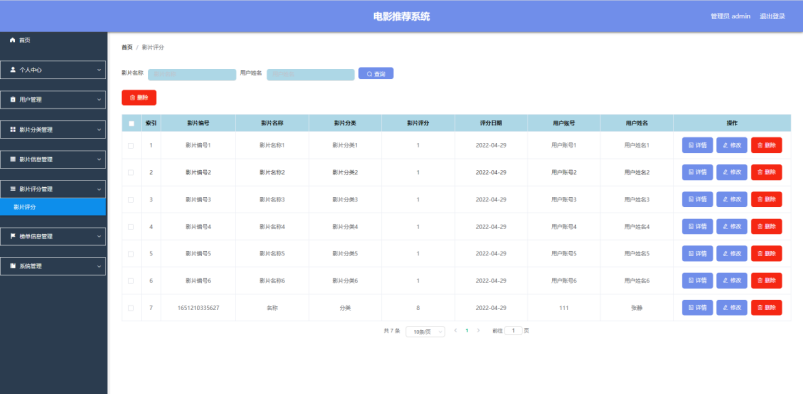Open 详情 for row 影片编号5
The width and height of the screenshot is (803, 394).
(x=698, y=254)
